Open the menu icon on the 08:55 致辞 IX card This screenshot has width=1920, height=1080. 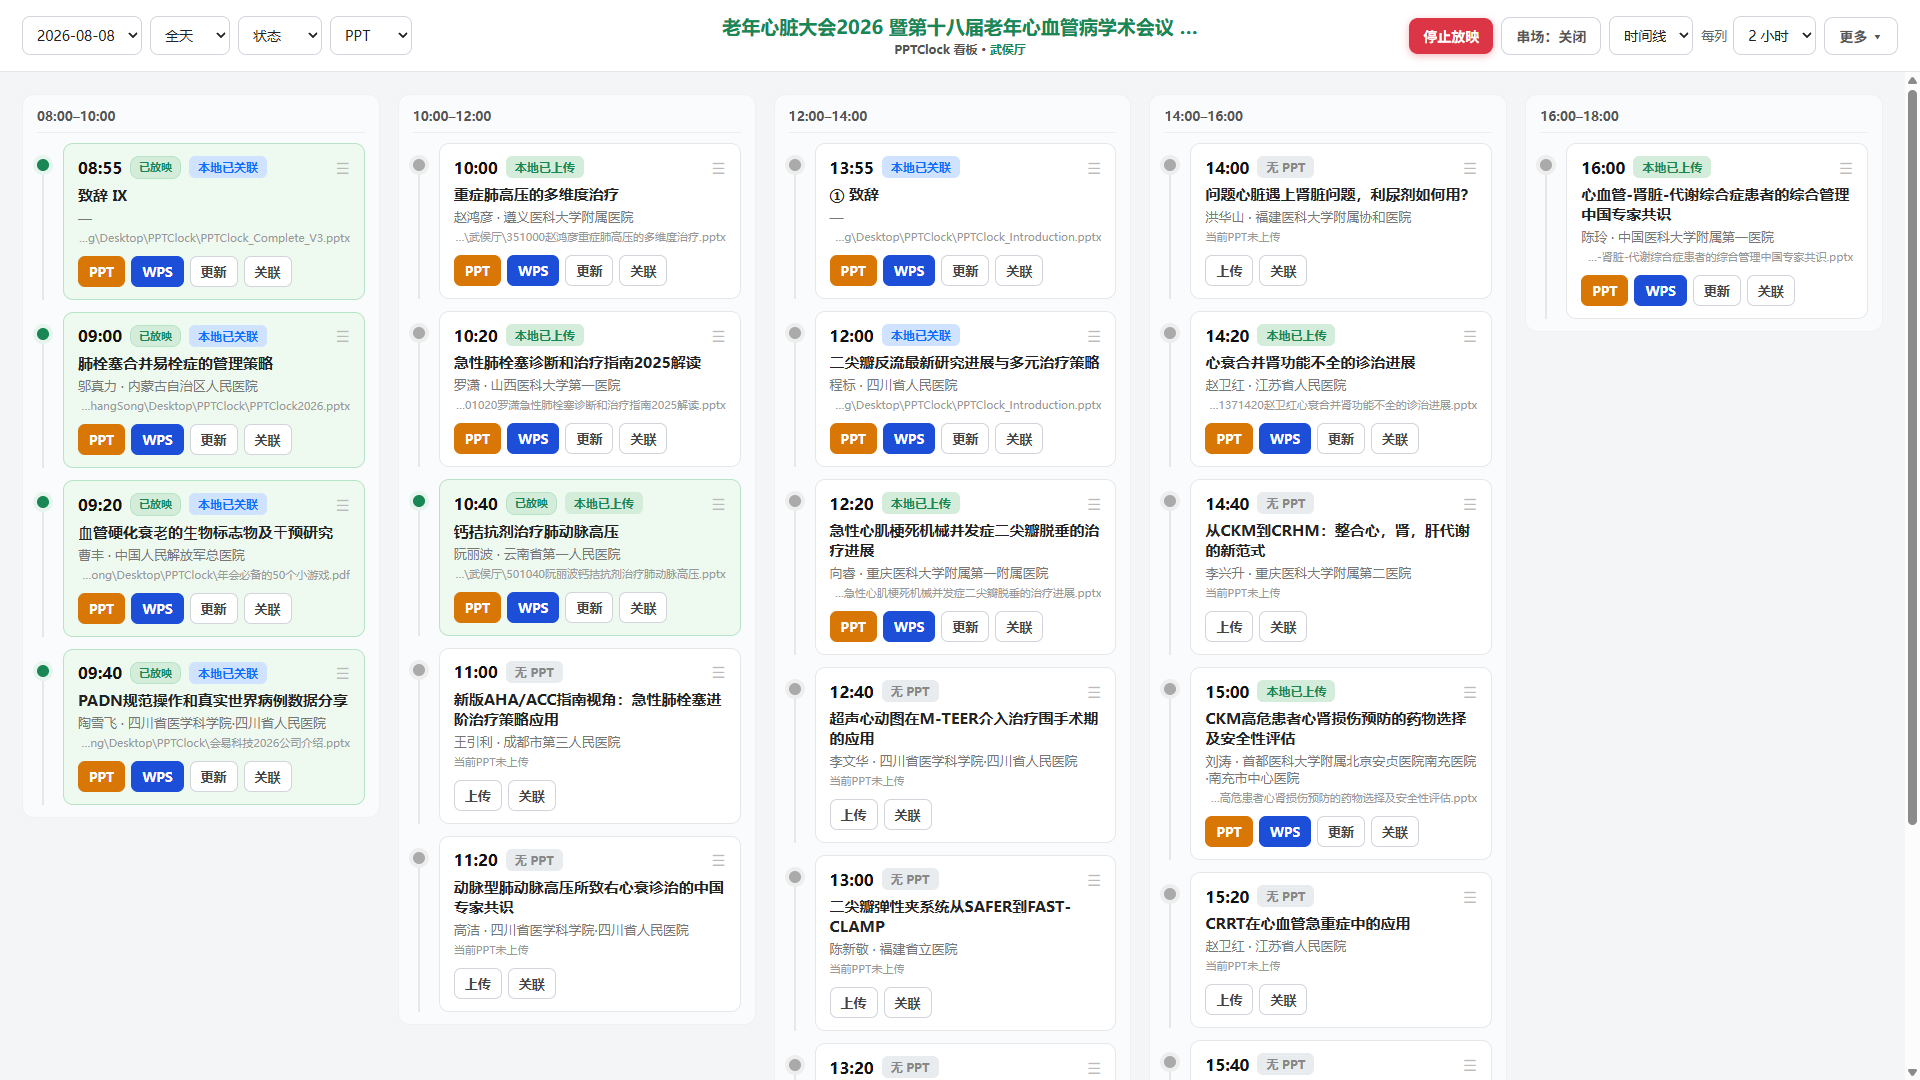click(343, 169)
